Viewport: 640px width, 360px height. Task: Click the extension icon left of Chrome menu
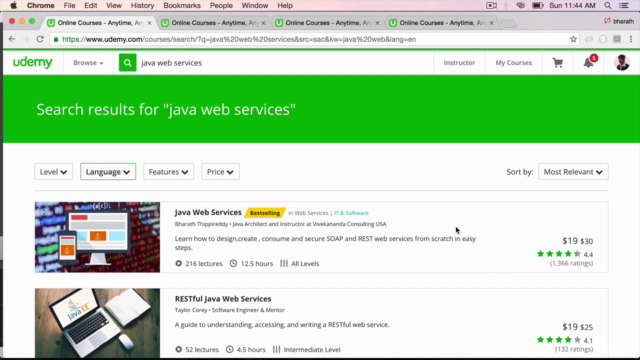tap(617, 39)
